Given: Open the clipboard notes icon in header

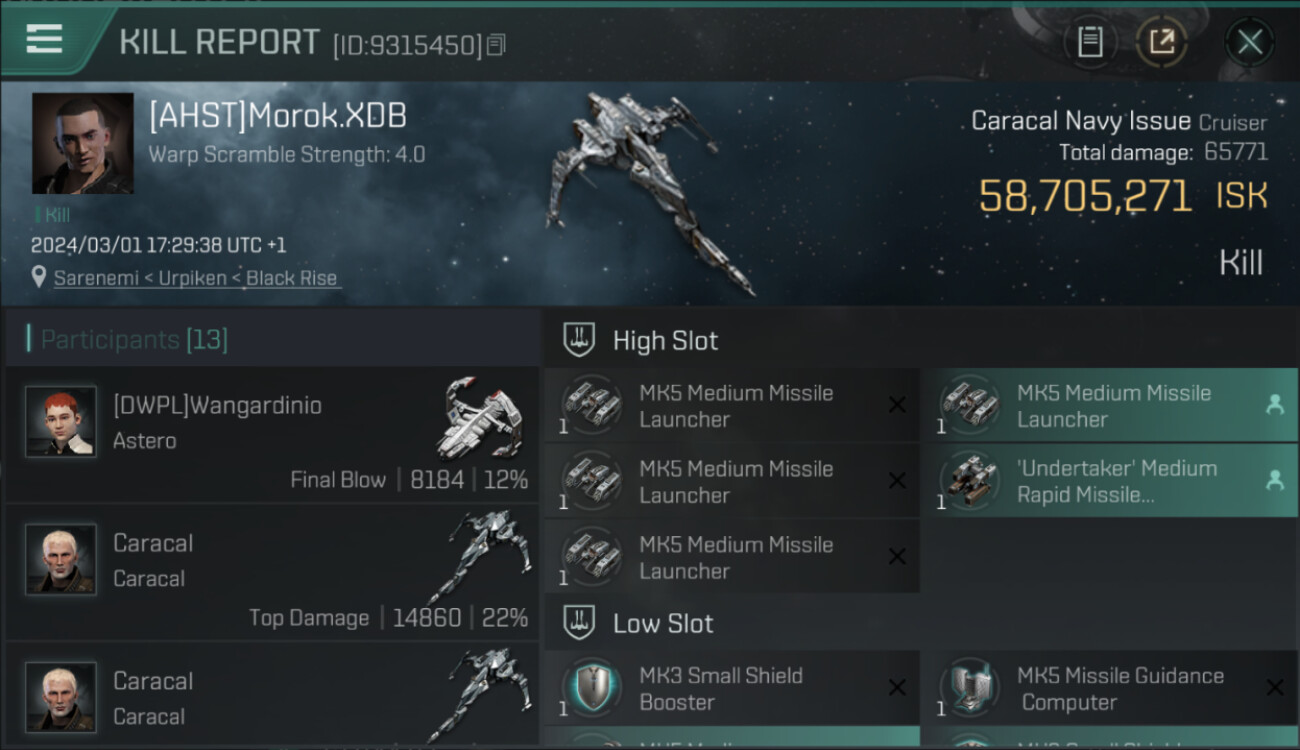Looking at the screenshot, I should pyautogui.click(x=1090, y=42).
